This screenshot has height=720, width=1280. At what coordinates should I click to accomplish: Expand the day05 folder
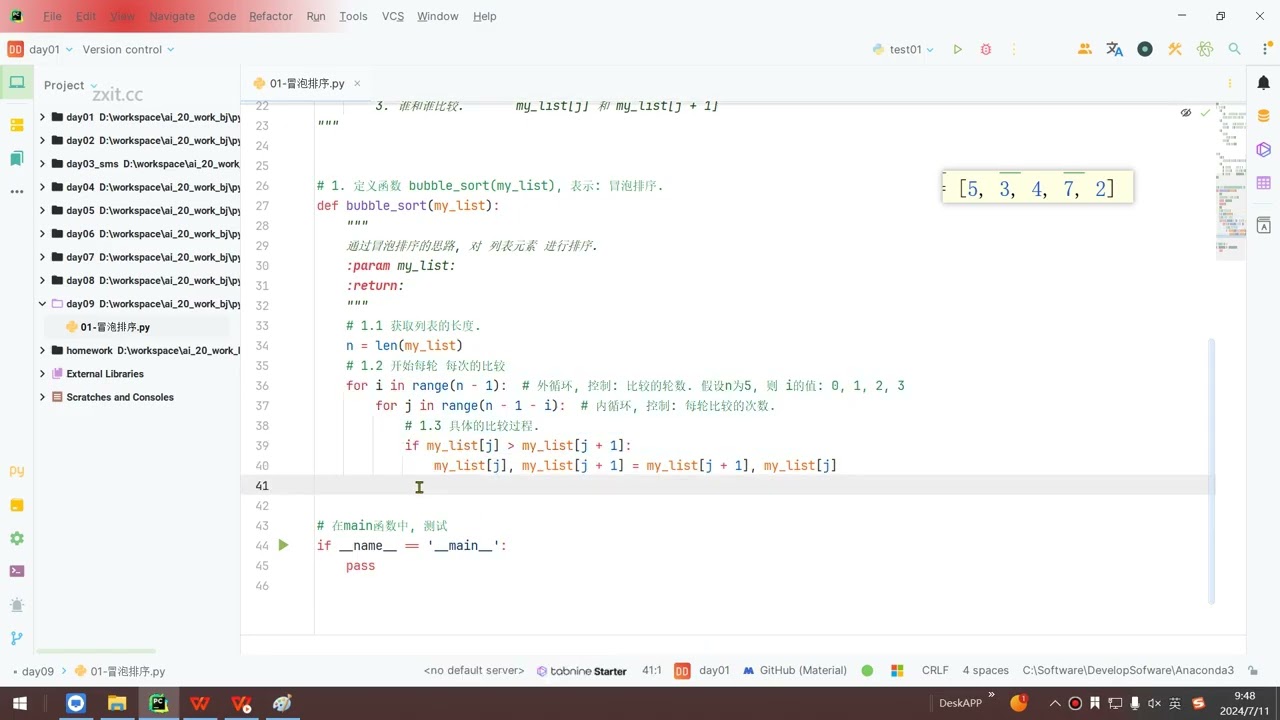pos(42,210)
